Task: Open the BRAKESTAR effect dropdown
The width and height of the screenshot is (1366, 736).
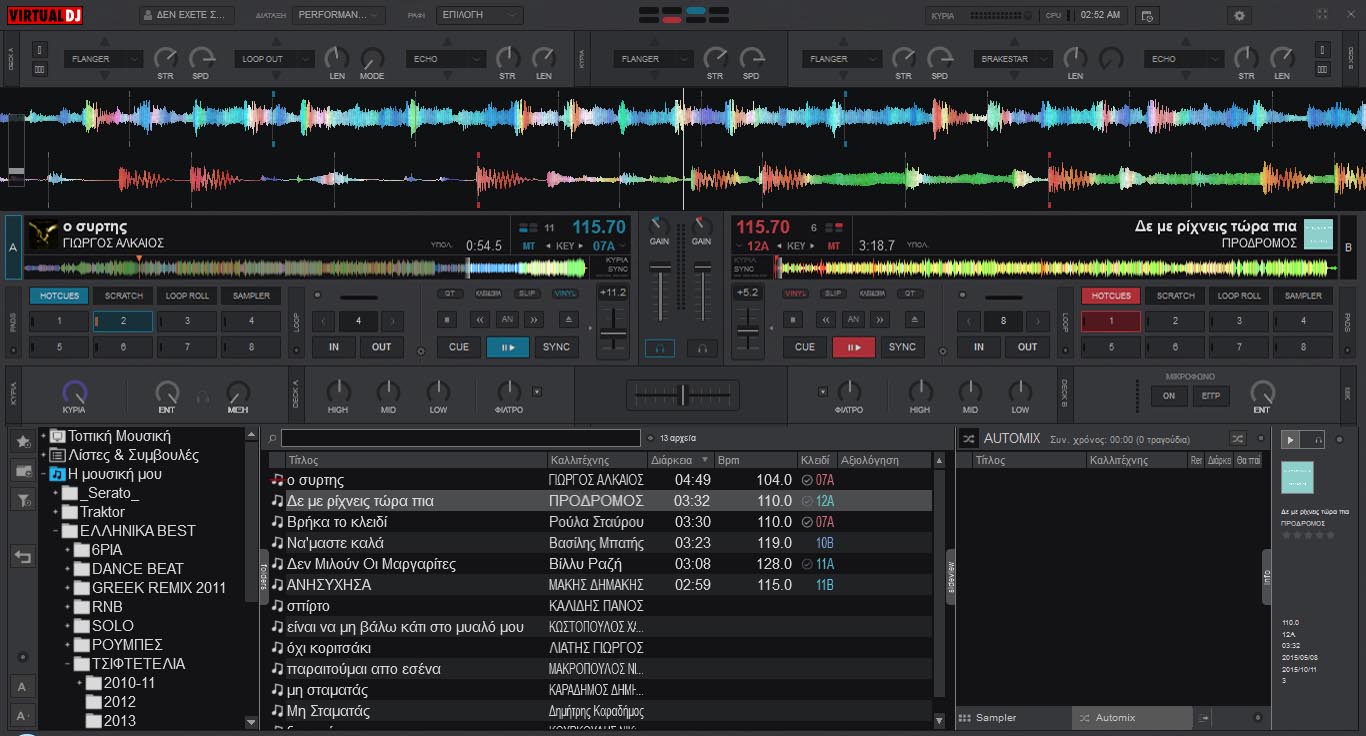Action: (1013, 59)
